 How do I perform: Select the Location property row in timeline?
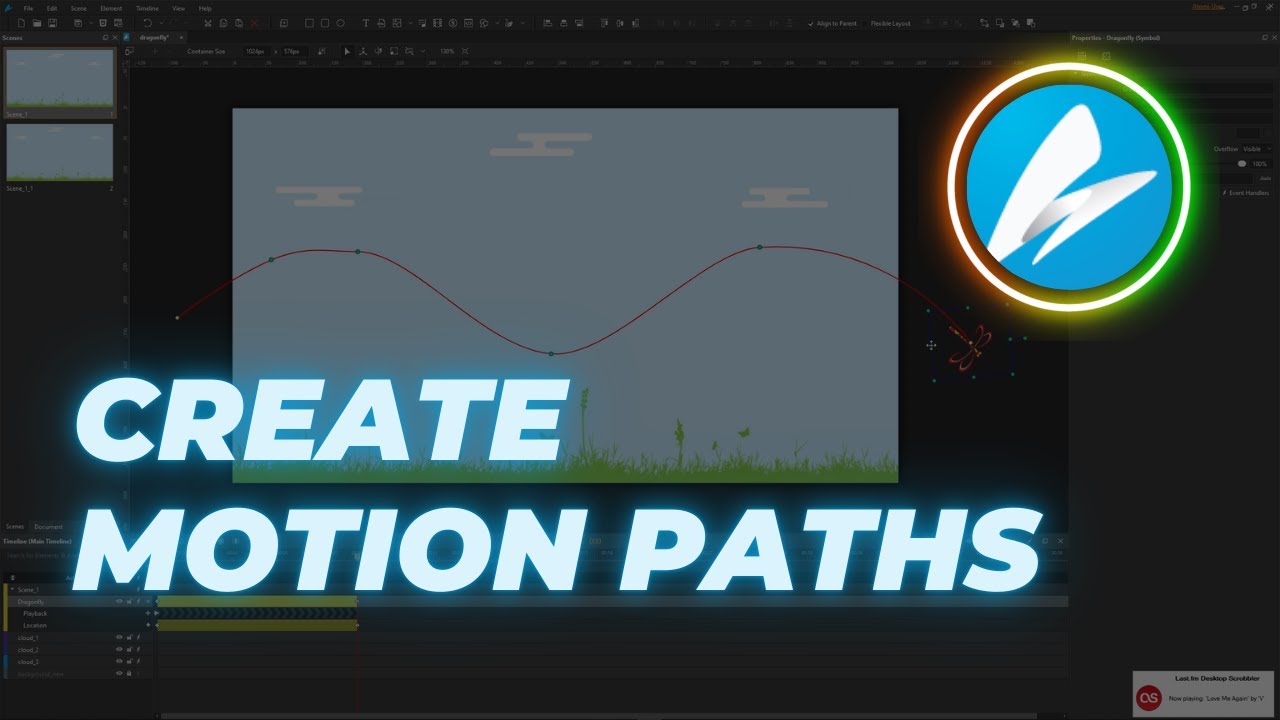(x=35, y=625)
